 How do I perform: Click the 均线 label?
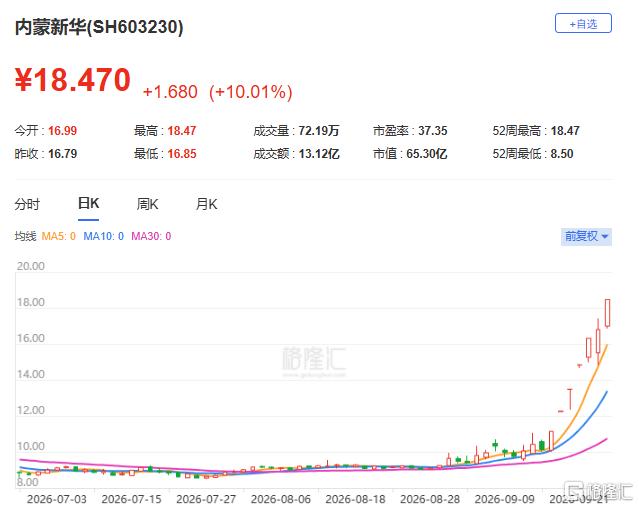click(25, 236)
